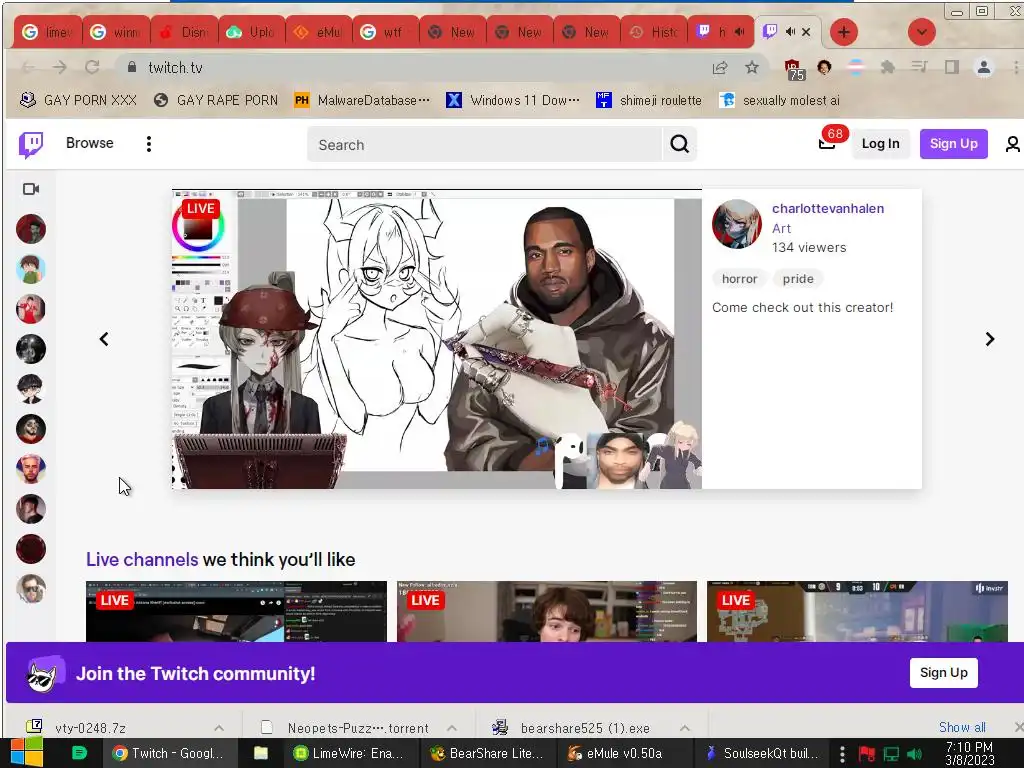The height and width of the screenshot is (768, 1024).
Task: Open the featured live stream preview
Action: pyautogui.click(x=436, y=339)
